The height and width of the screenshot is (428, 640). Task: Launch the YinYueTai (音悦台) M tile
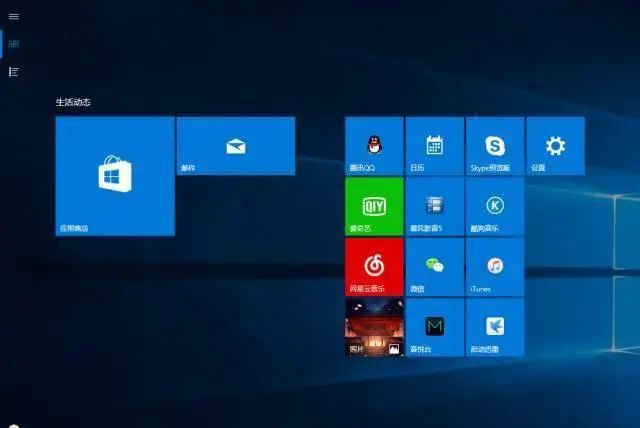pyautogui.click(x=435, y=327)
